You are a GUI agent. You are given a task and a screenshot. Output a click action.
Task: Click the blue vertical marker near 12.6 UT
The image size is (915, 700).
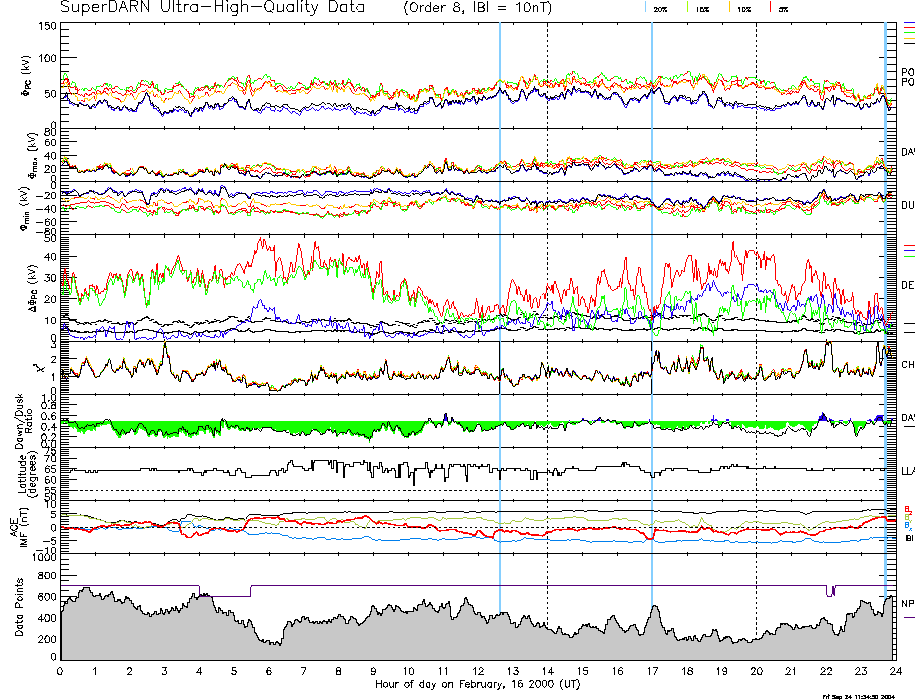pos(500,300)
